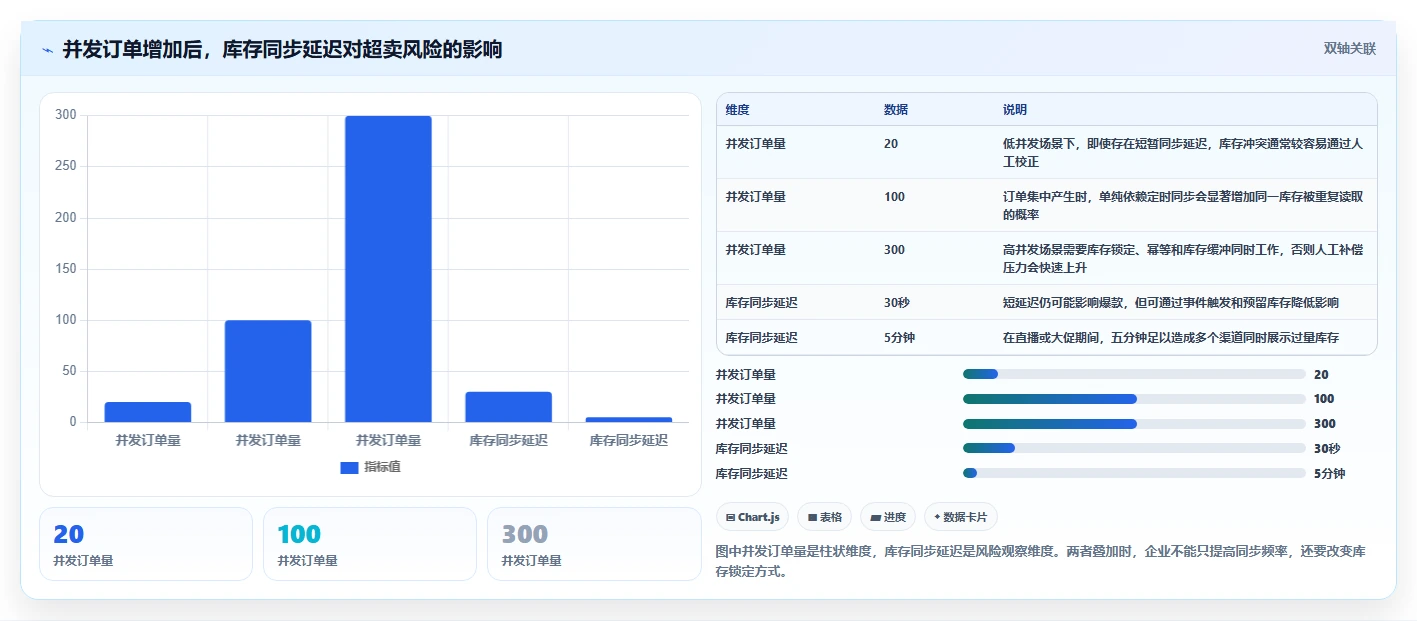
Task: Click the table description starting 短延迟仍可能影响爆款
Action: pyautogui.click(x=1171, y=302)
